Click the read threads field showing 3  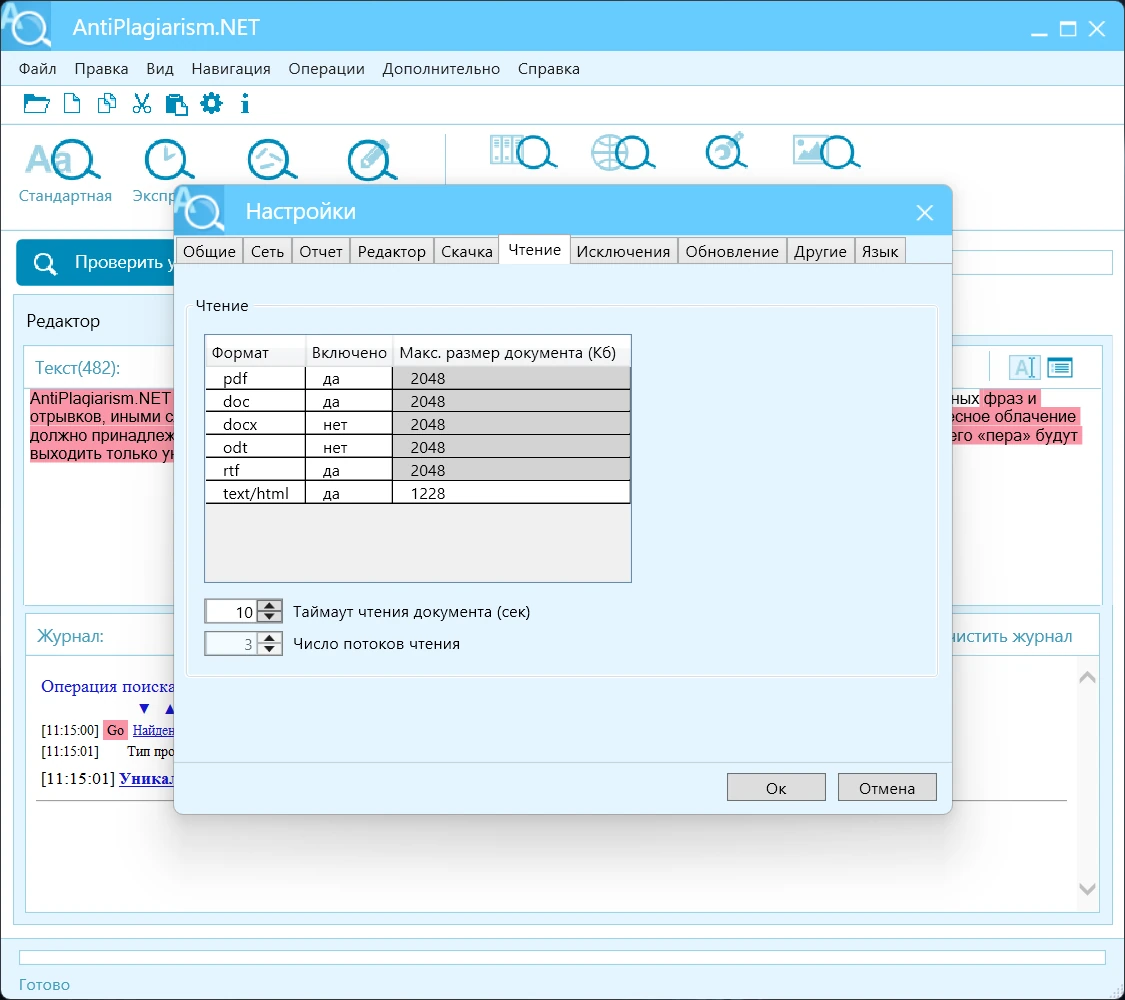[232, 643]
